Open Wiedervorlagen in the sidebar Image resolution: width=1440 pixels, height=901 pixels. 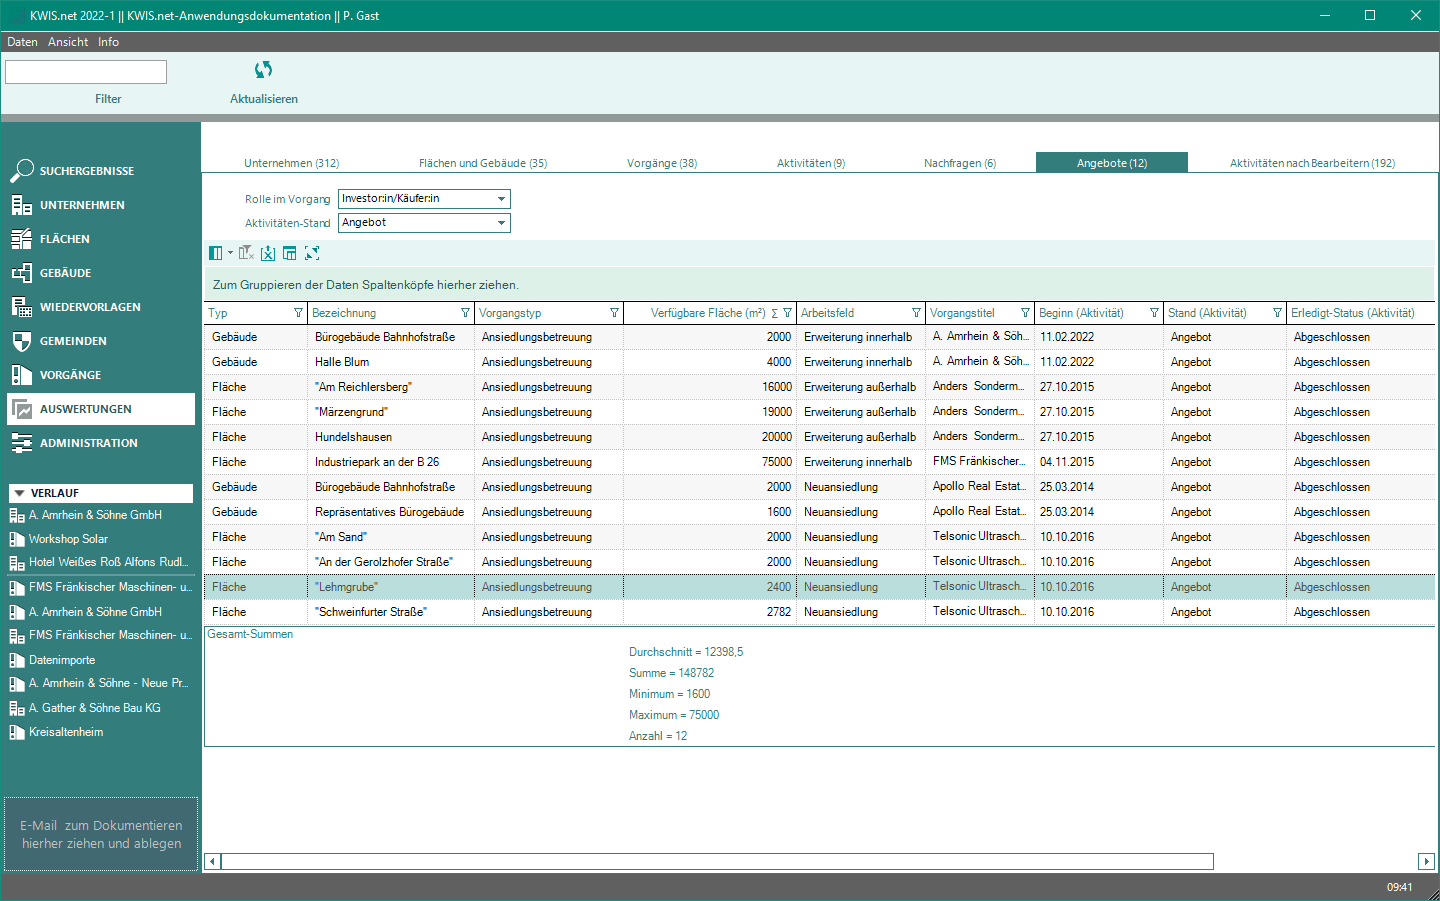pyautogui.click(x=100, y=307)
